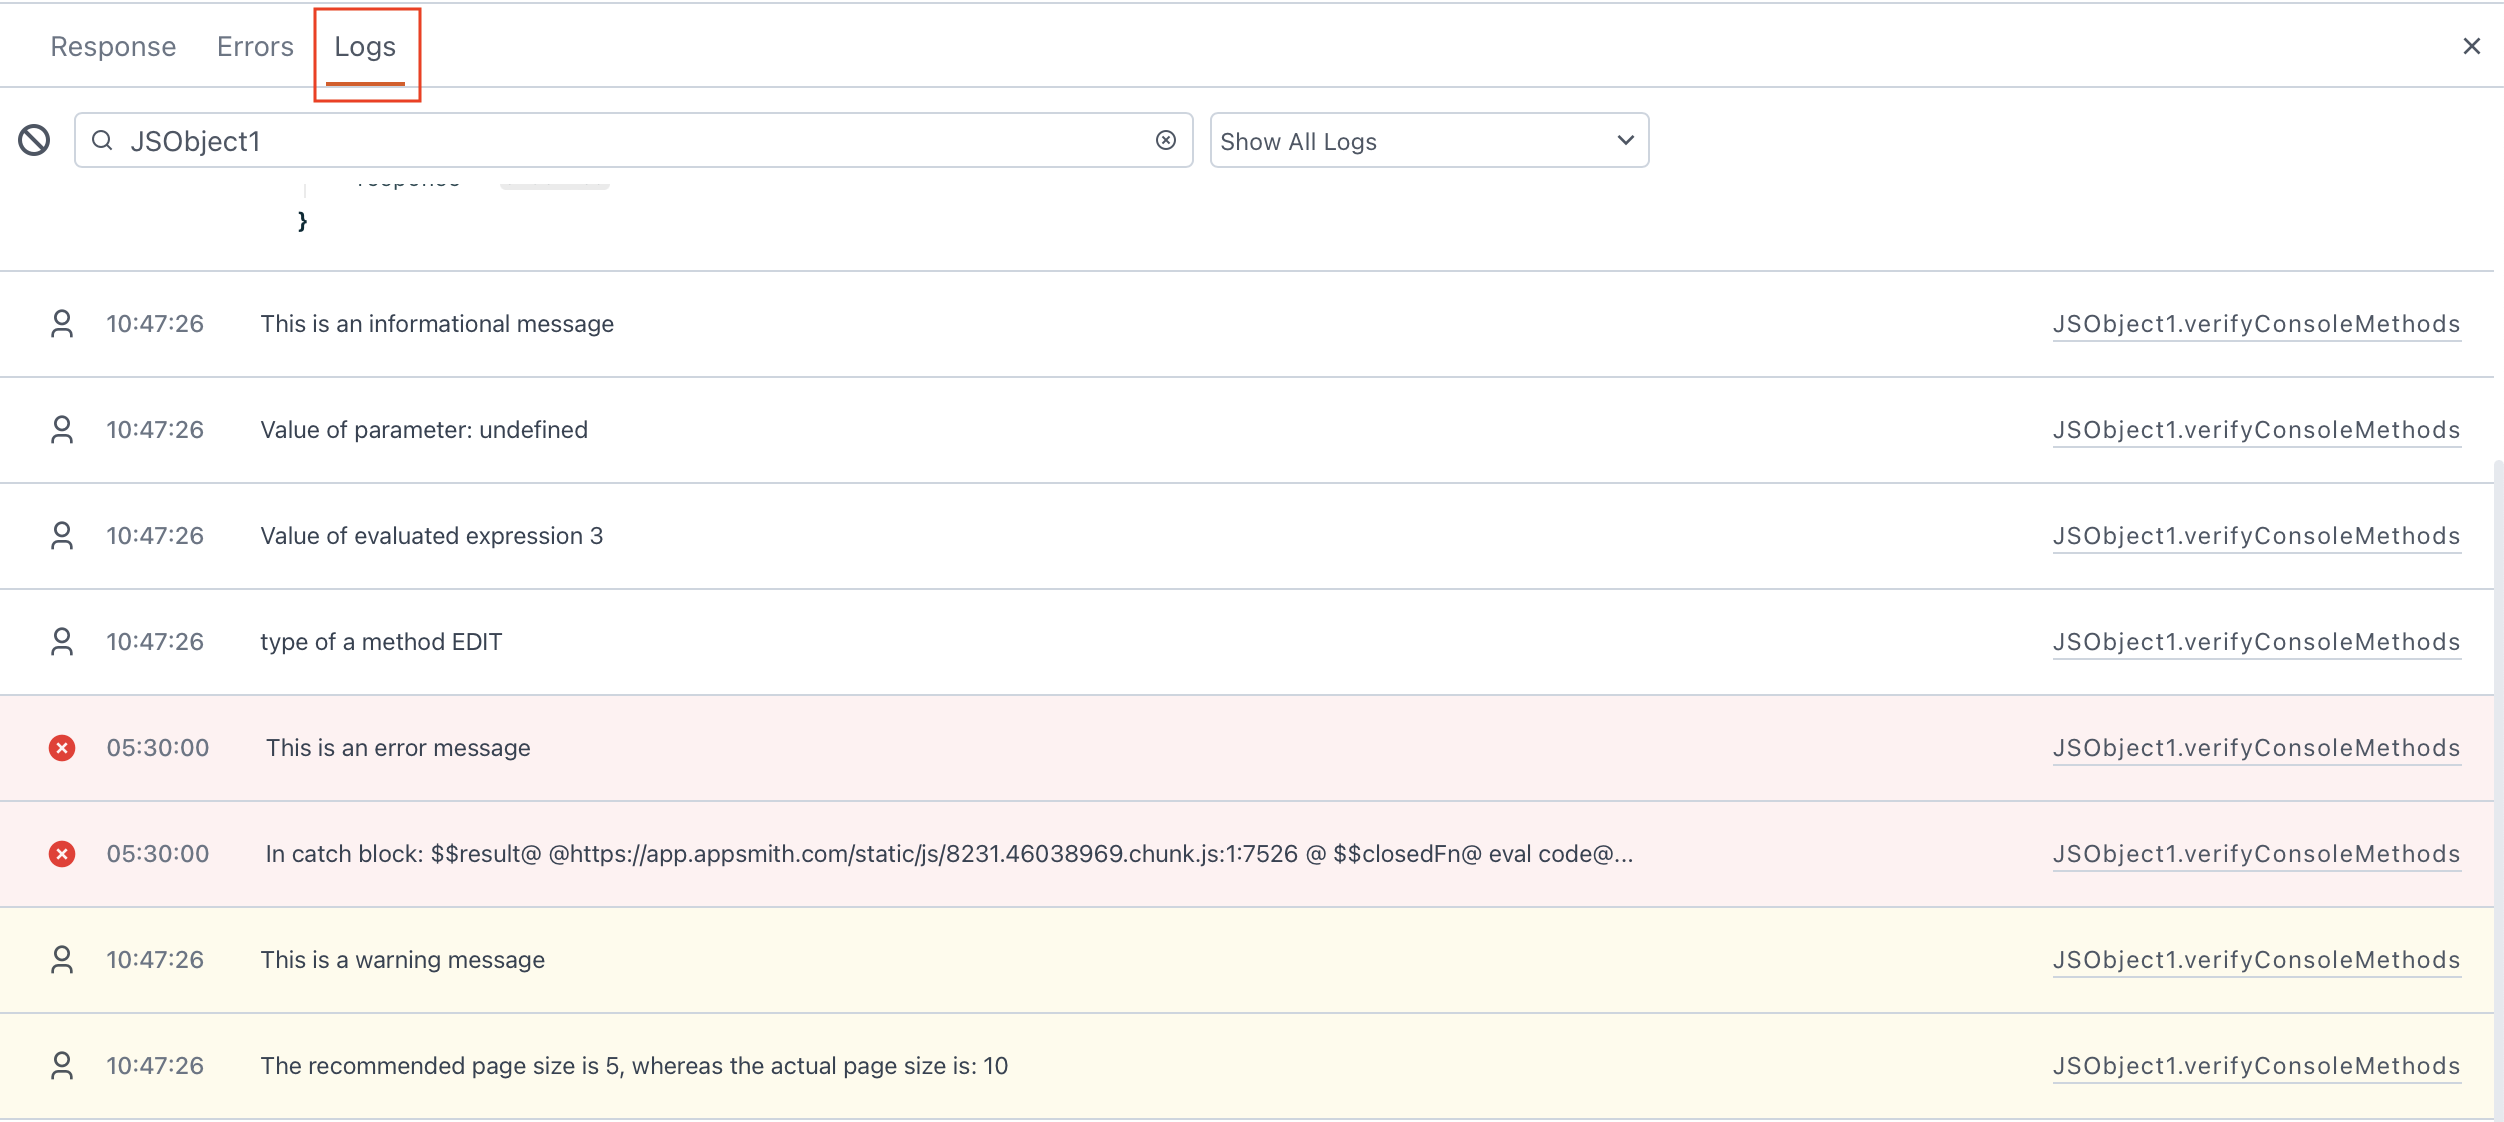Click the user icon beside informational message log

(x=63, y=323)
